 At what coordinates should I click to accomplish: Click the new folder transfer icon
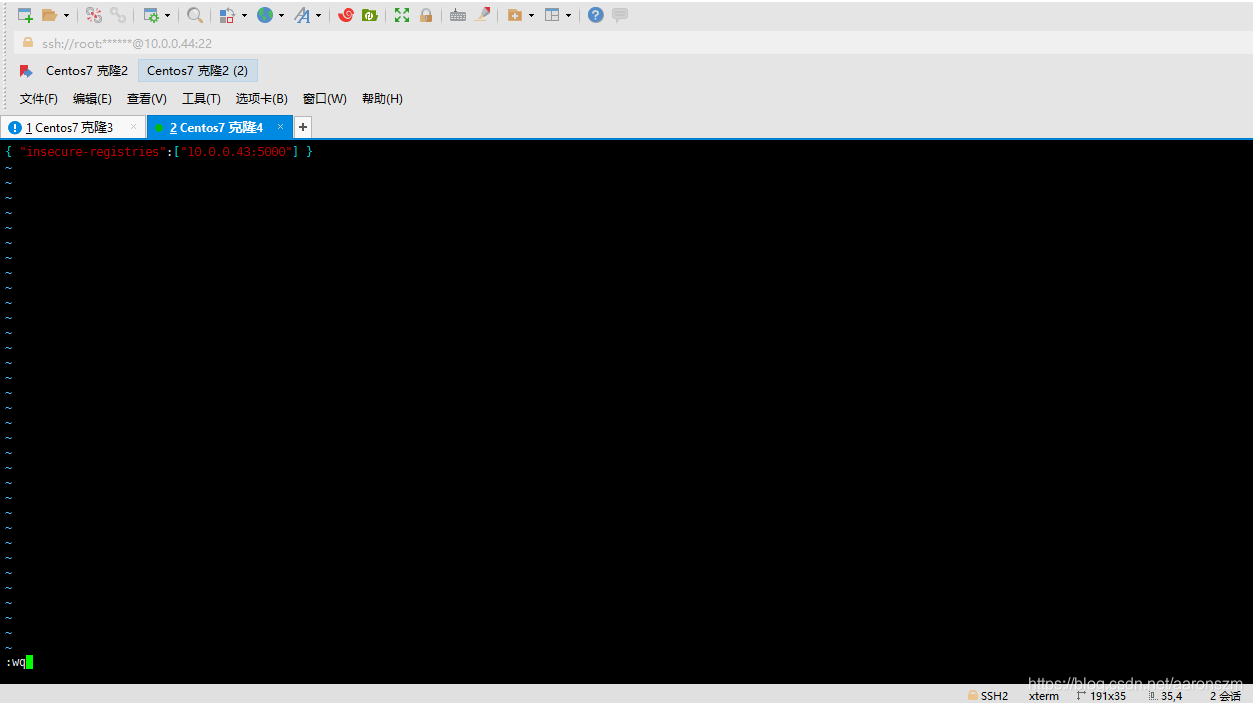click(514, 15)
